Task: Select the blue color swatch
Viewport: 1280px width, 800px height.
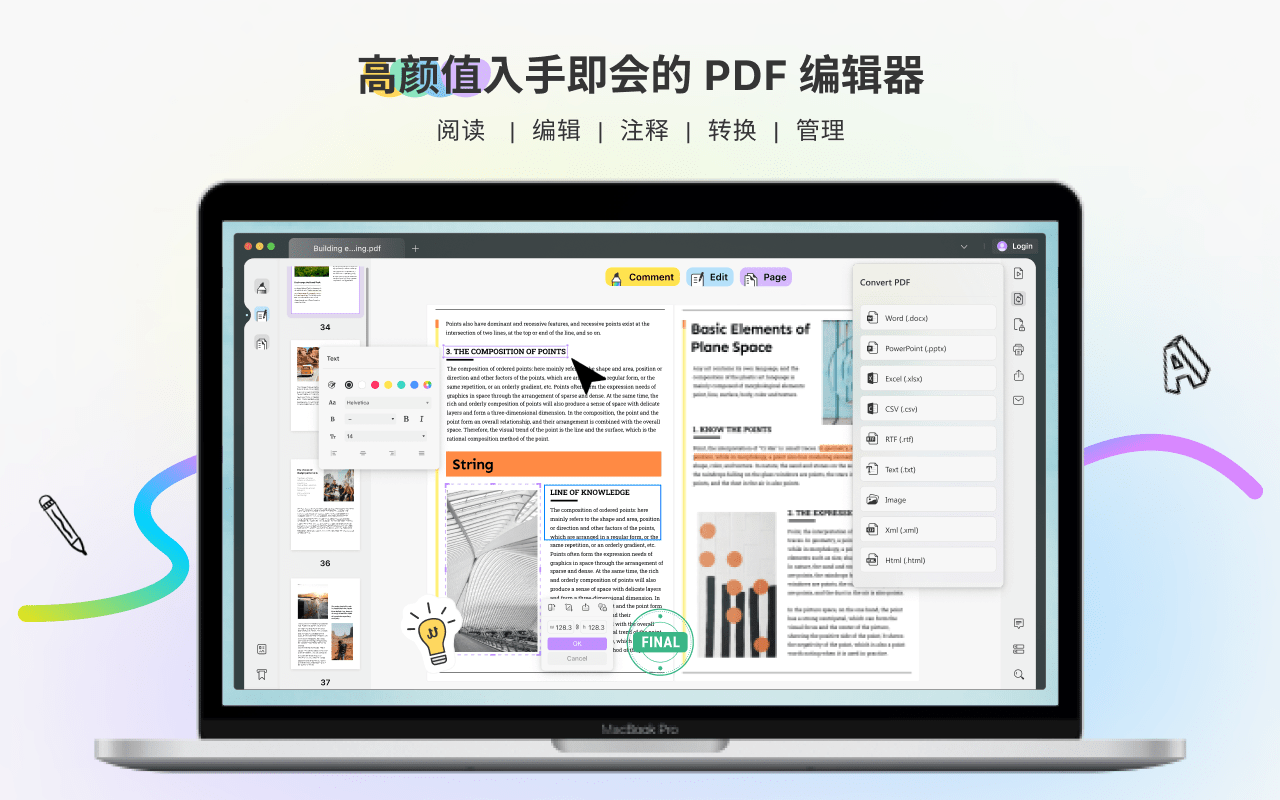Action: [414, 384]
